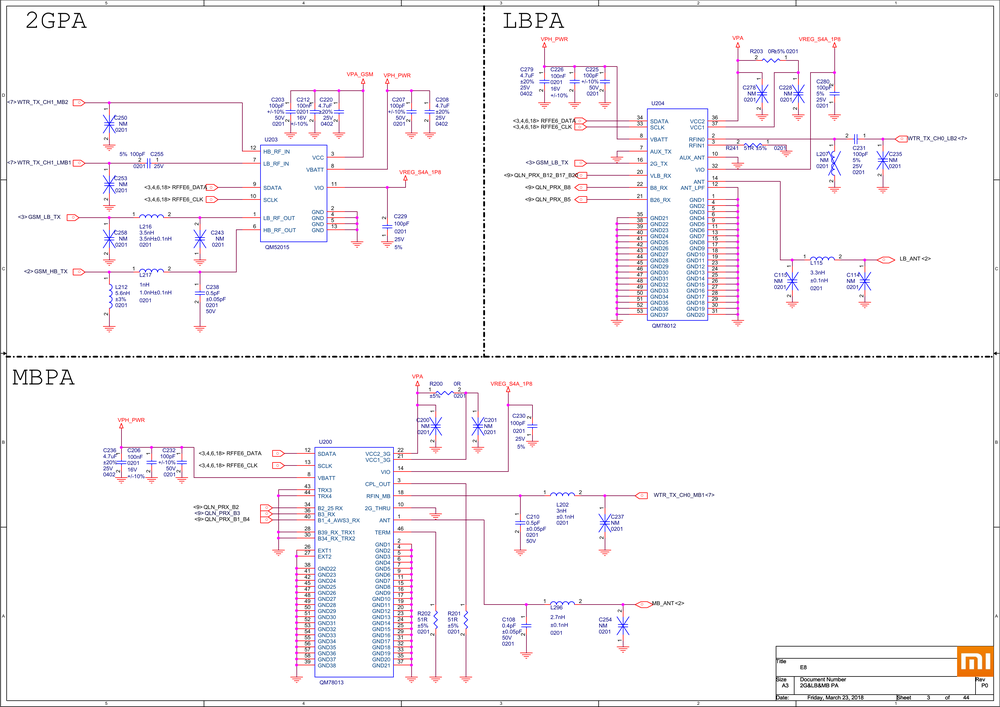
Task: Click the GSM_HB_TX net label
Action: coord(50,272)
